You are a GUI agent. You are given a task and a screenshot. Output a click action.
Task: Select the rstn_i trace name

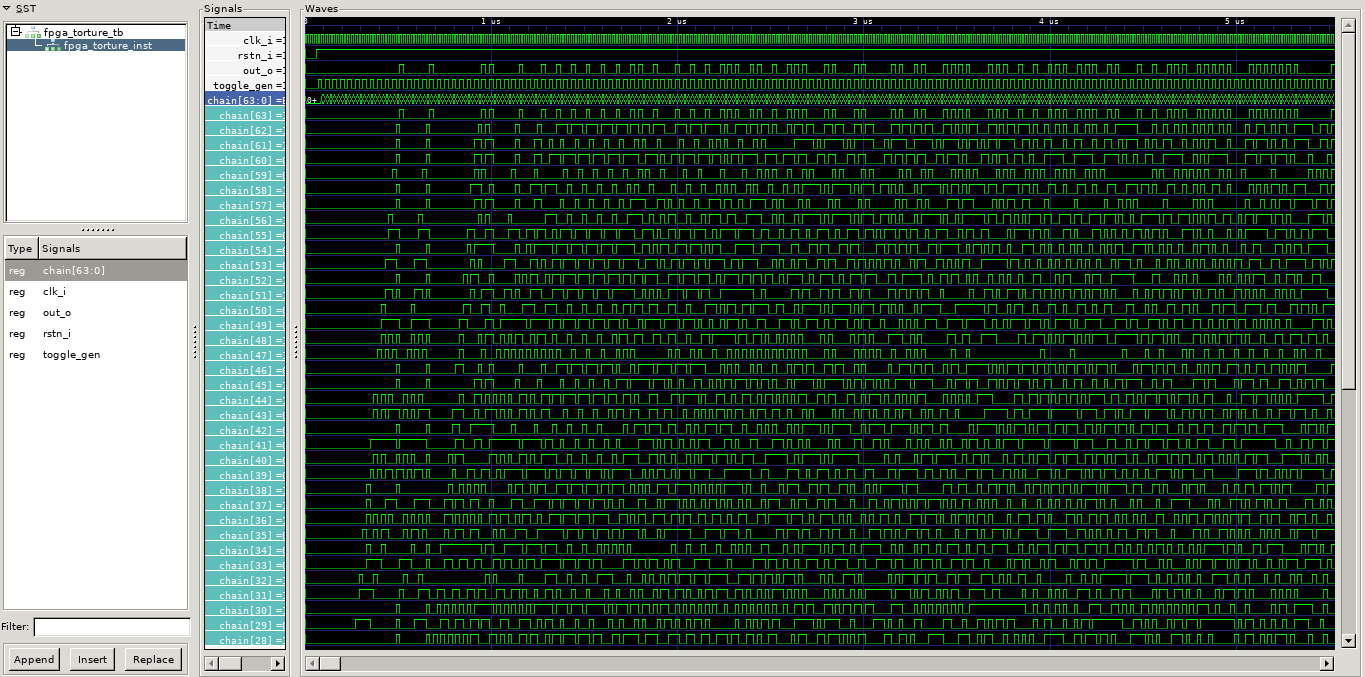coord(245,55)
